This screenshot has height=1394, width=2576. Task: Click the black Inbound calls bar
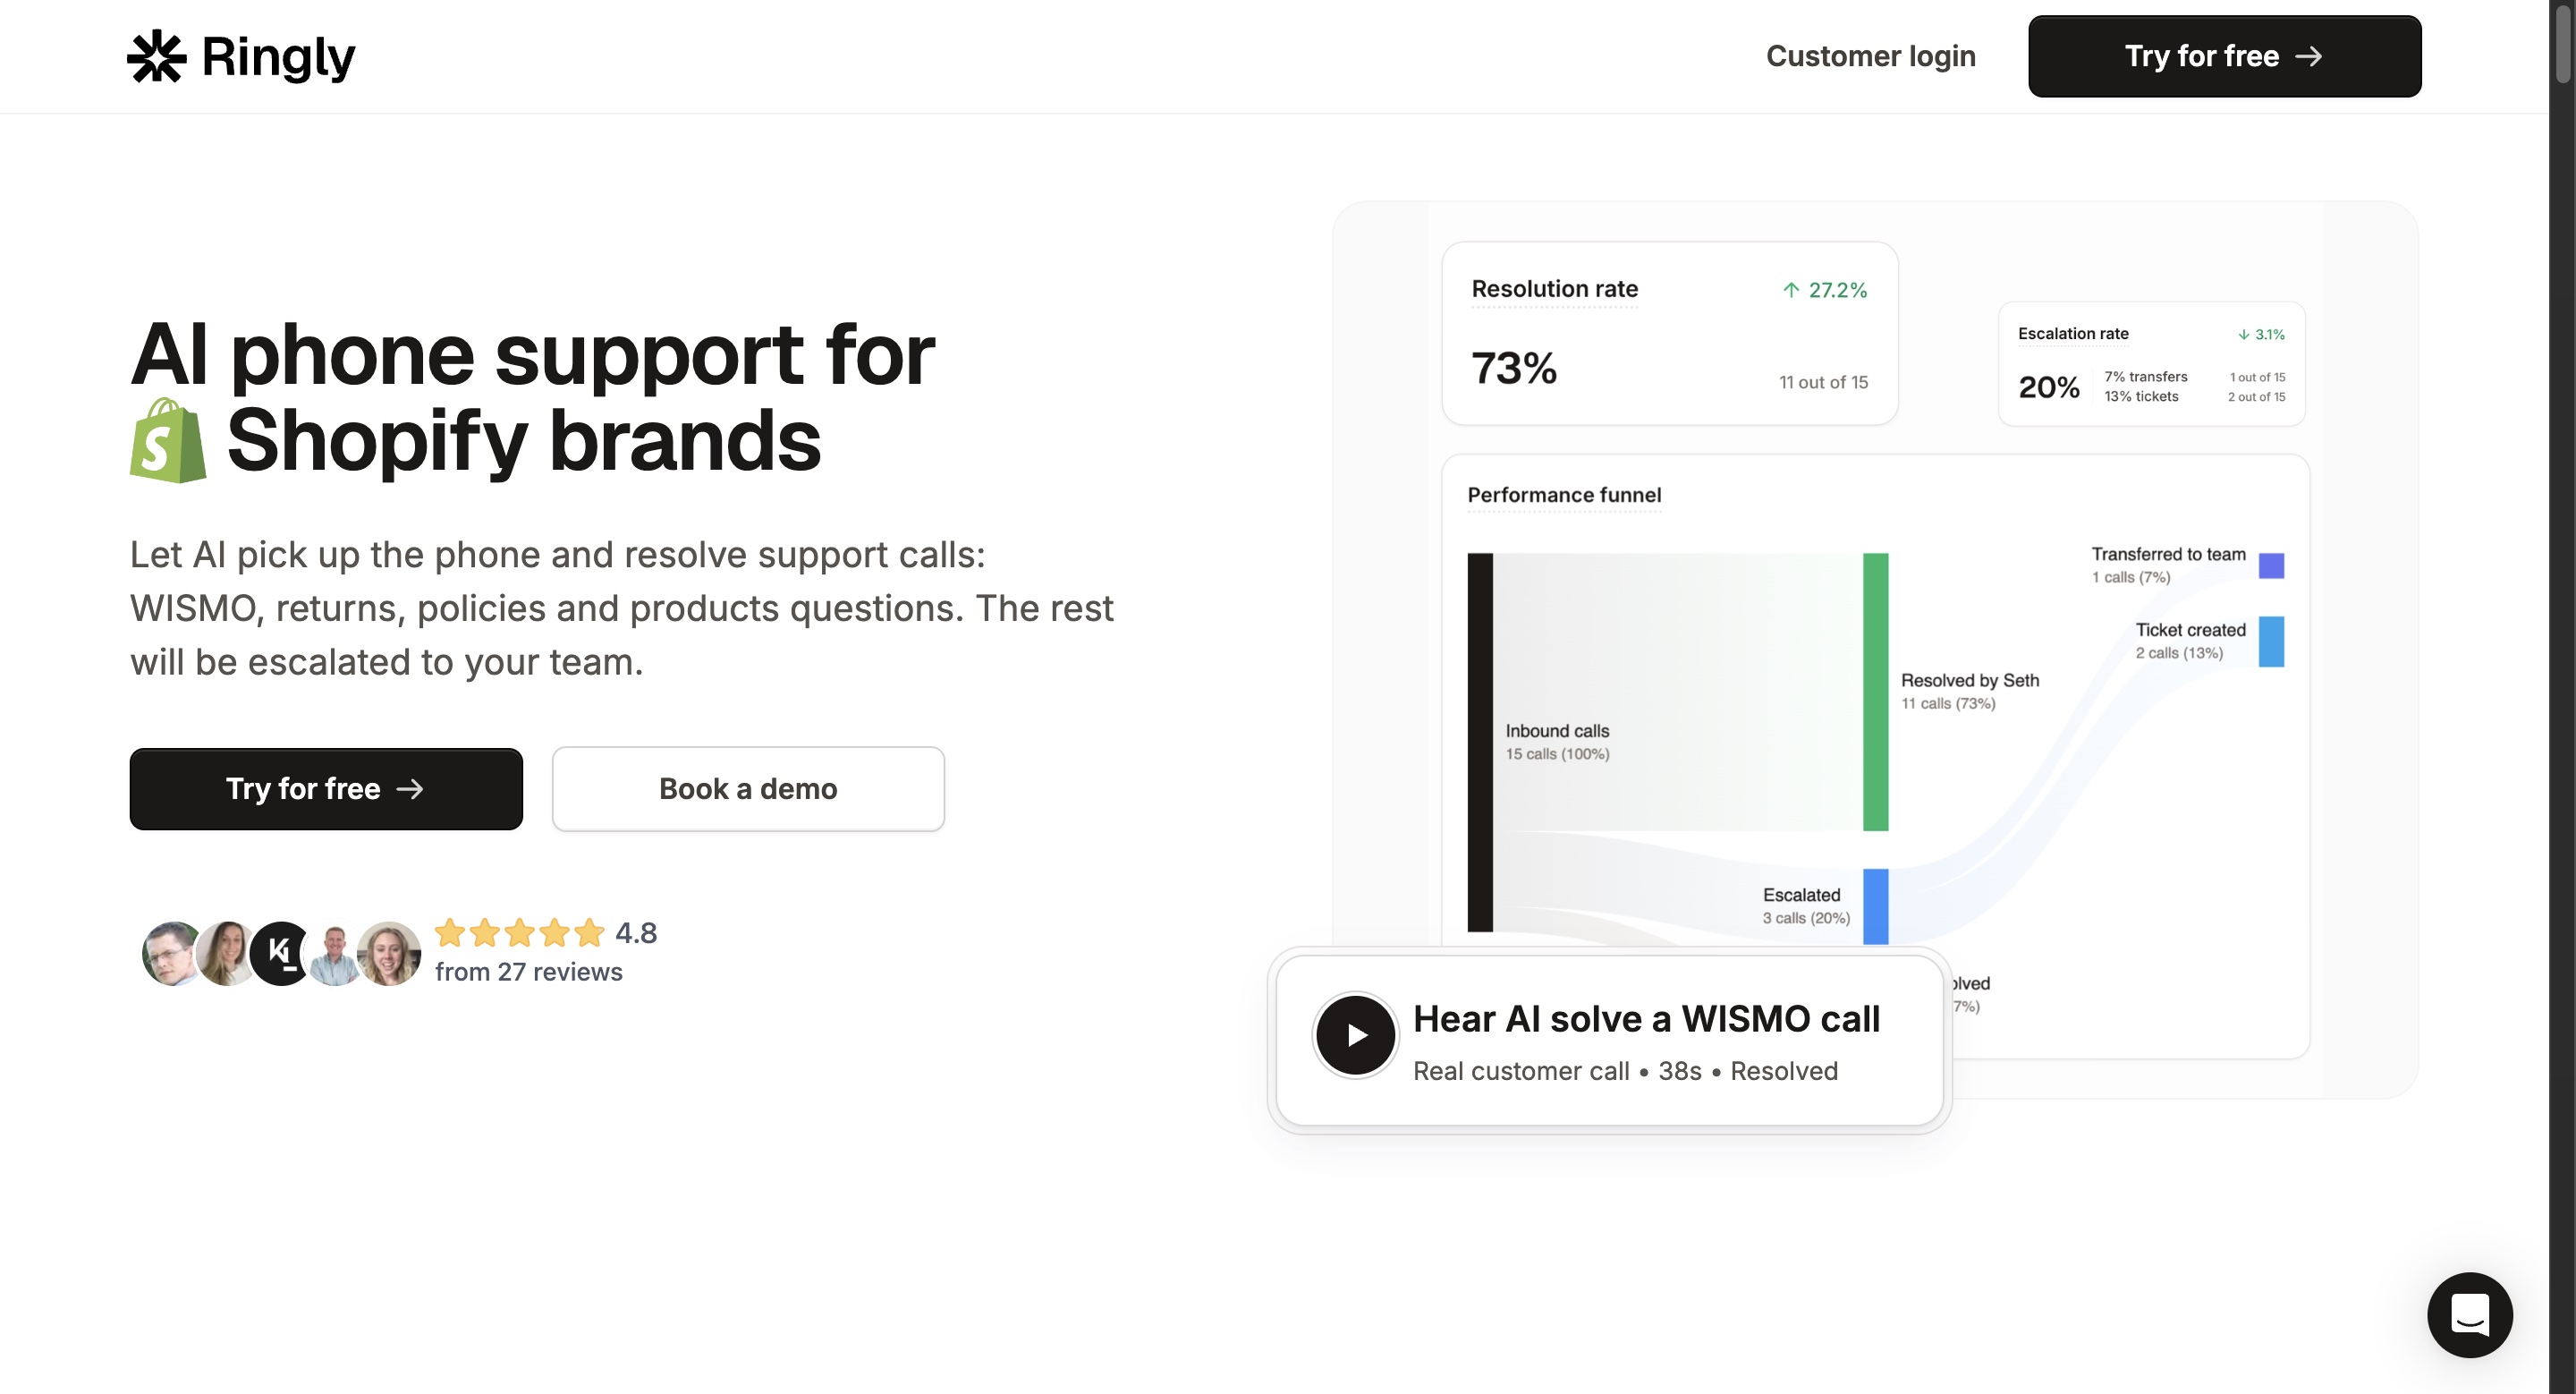pyautogui.click(x=1480, y=741)
